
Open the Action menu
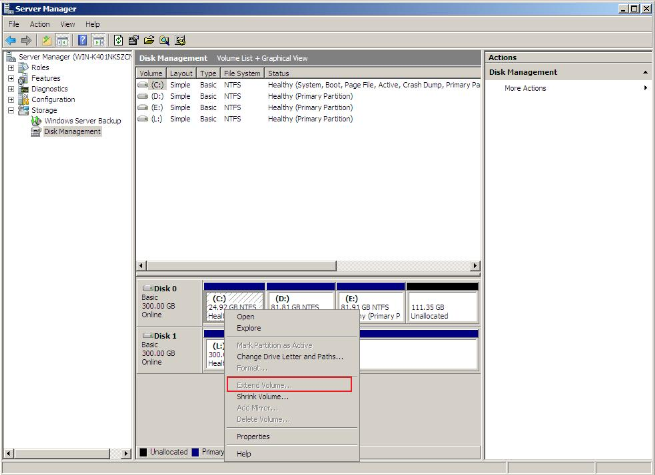coord(40,24)
